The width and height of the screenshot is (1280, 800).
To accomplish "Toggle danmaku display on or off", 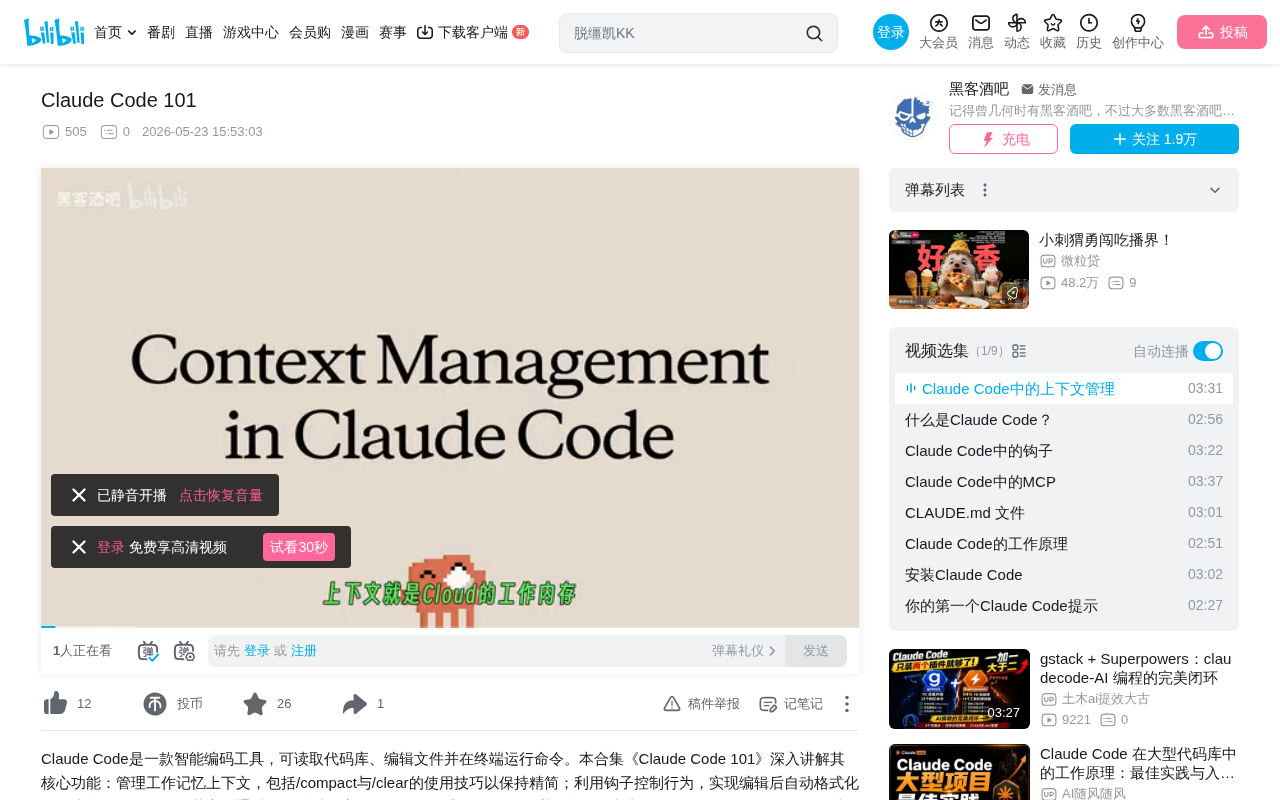I will click(x=148, y=651).
